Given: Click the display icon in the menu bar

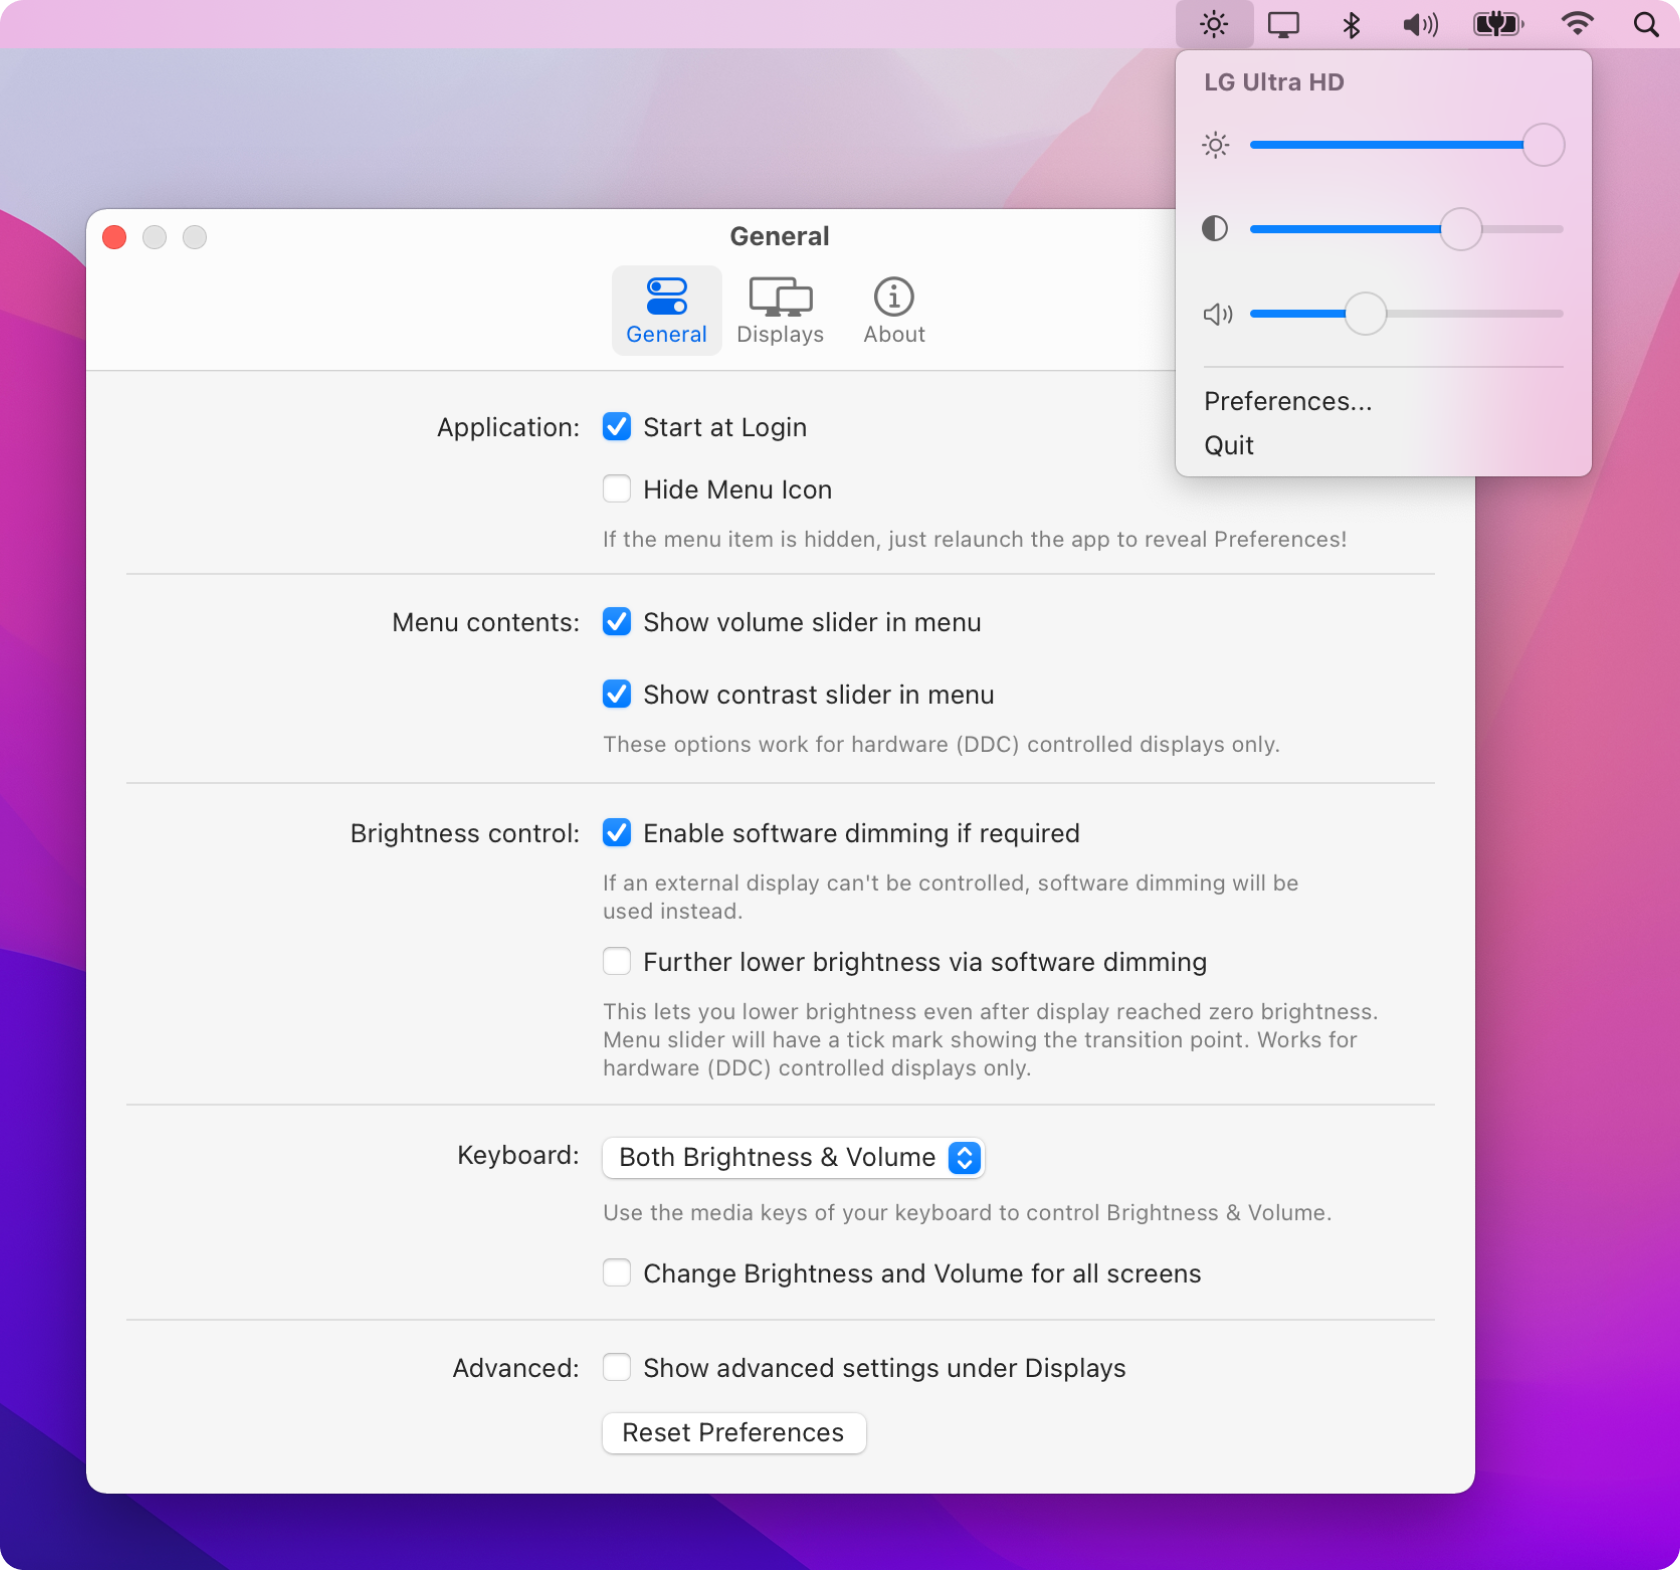Looking at the screenshot, I should click(x=1283, y=23).
